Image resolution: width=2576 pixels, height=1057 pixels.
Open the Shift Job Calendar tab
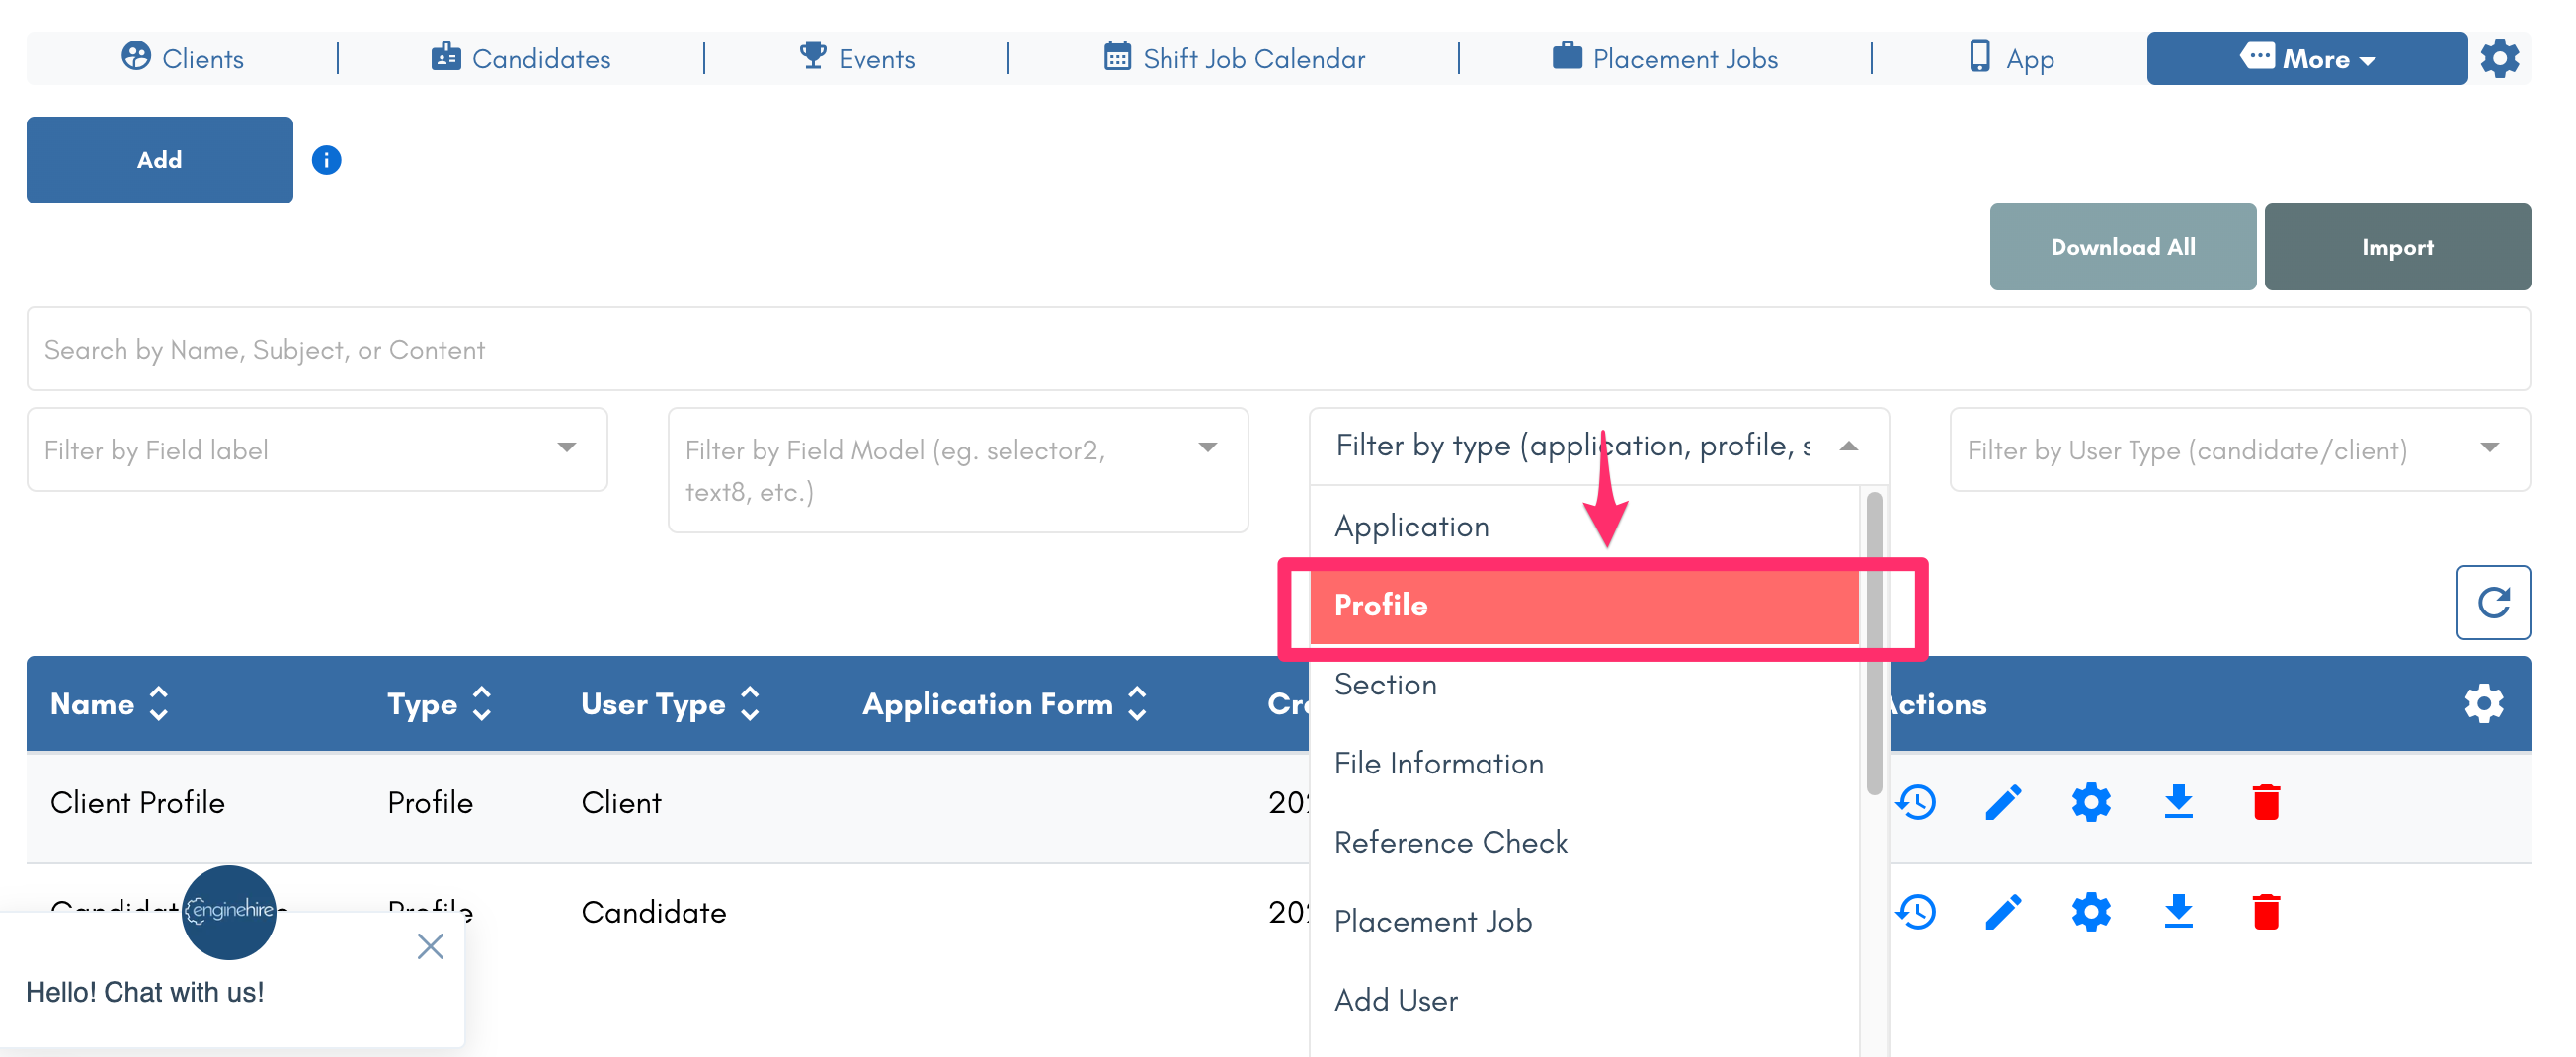point(1234,58)
